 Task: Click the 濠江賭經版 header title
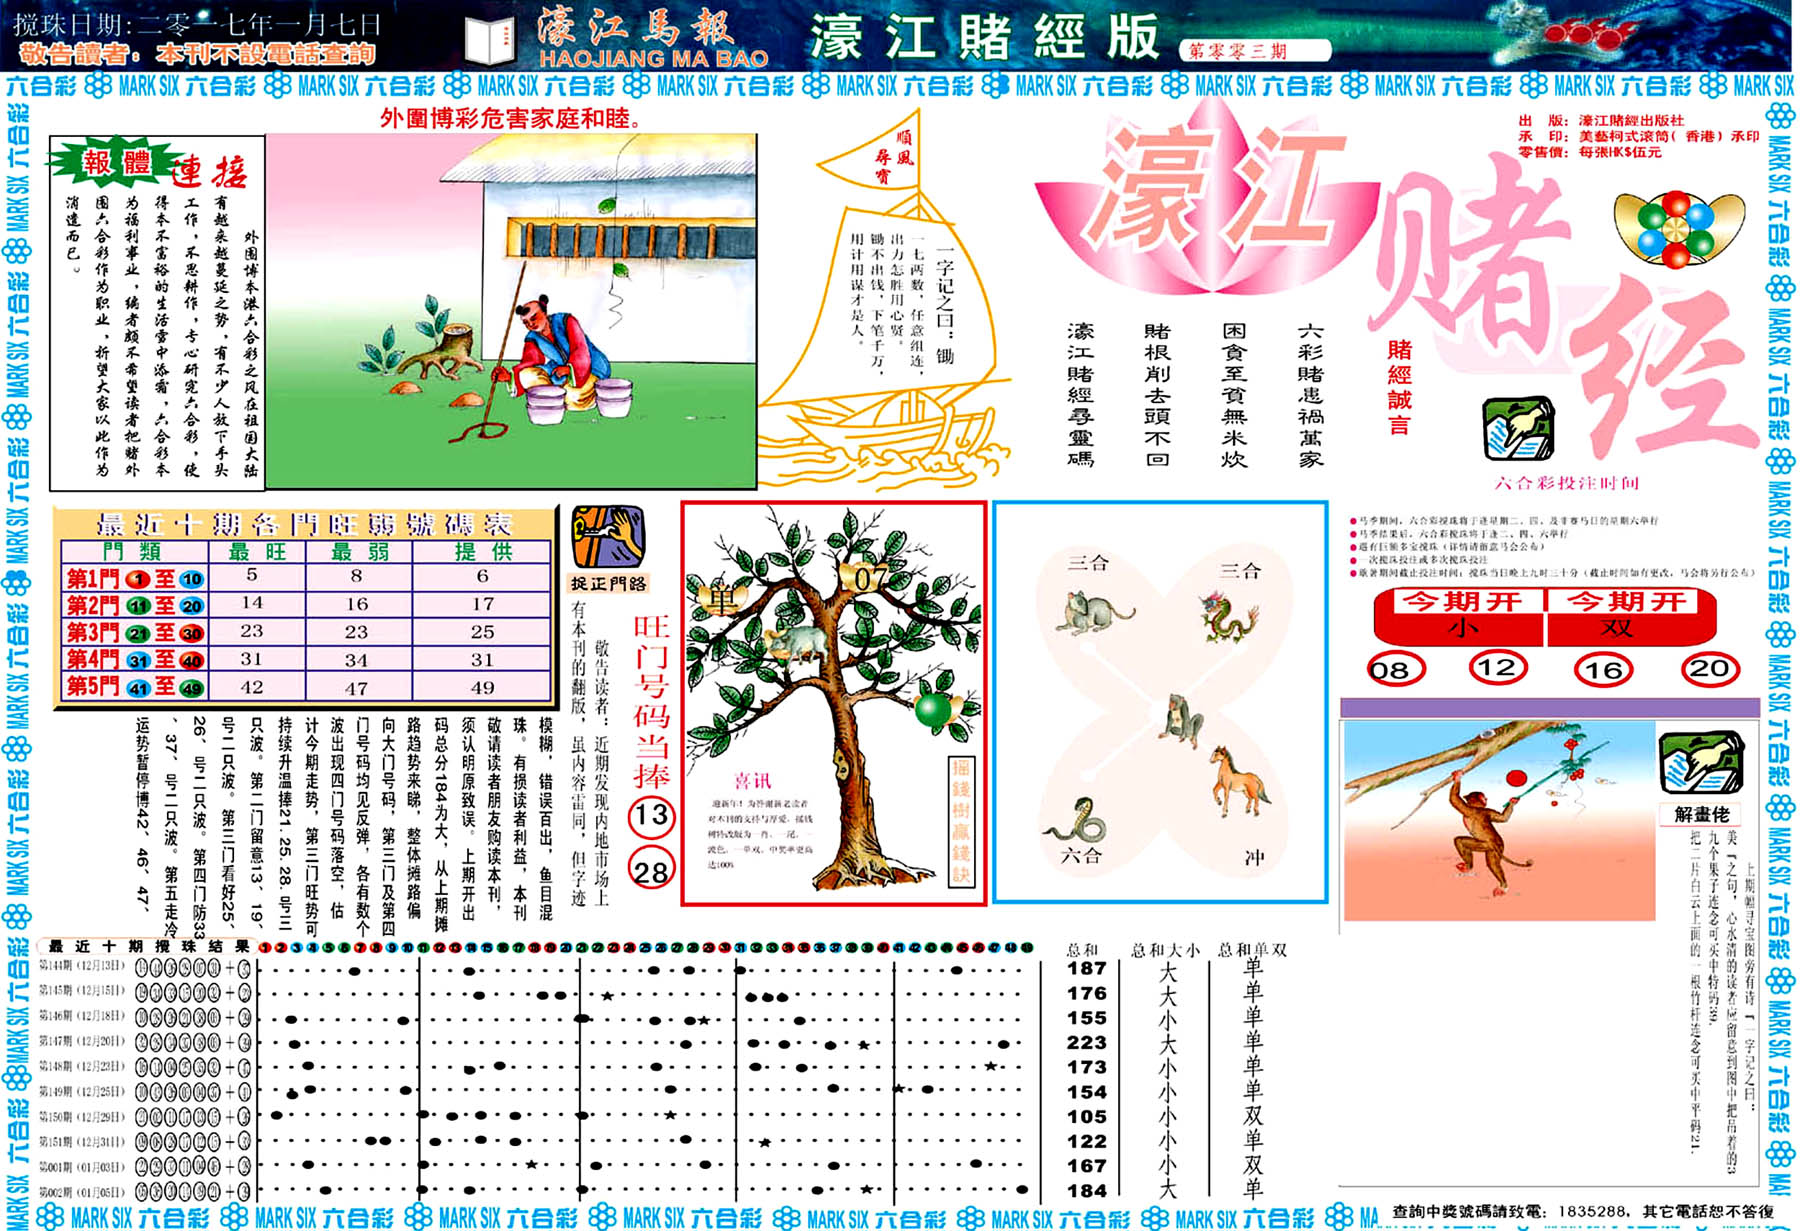(985, 38)
